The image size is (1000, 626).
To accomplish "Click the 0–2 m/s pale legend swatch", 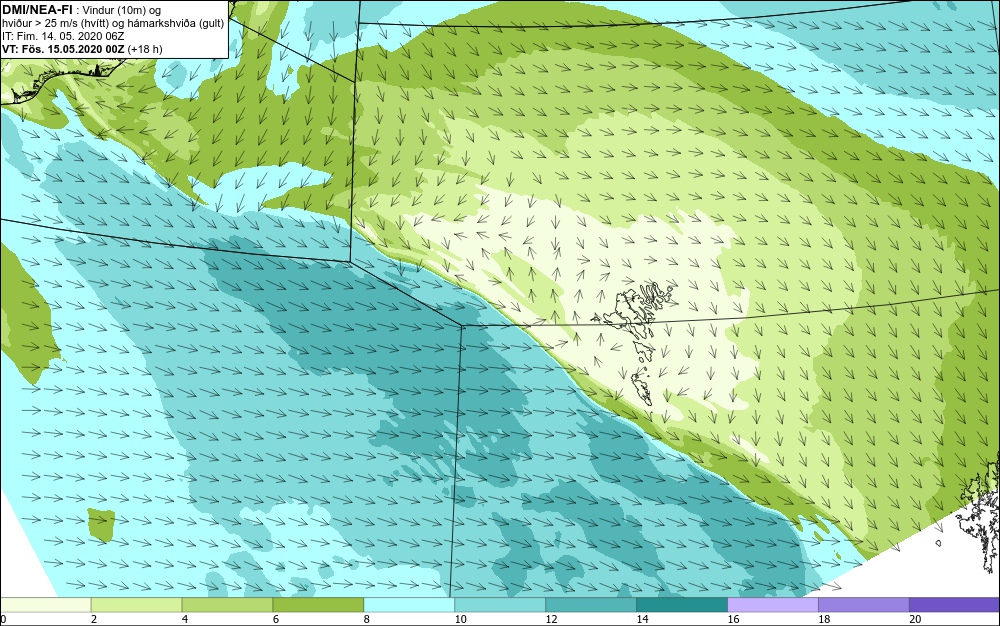I will coord(46,604).
